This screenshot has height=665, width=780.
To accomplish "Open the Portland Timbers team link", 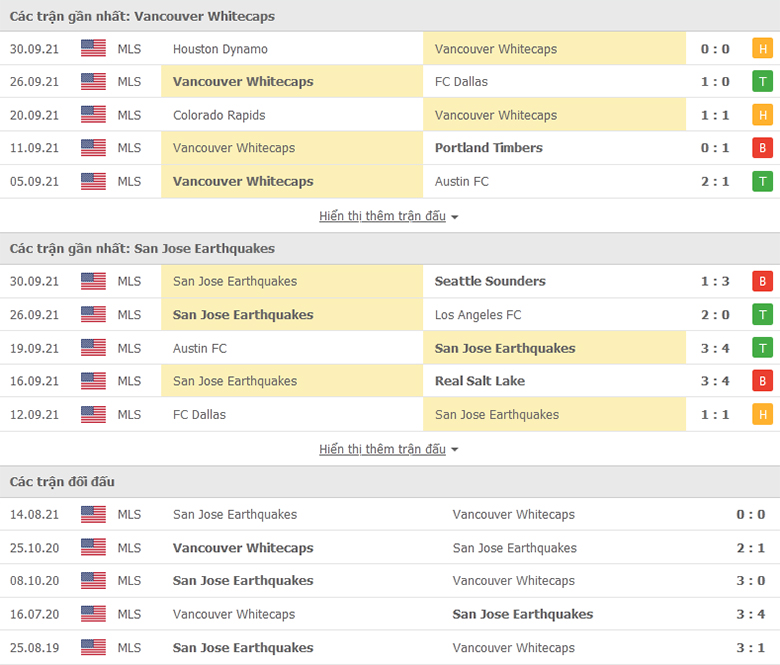I will (488, 148).
